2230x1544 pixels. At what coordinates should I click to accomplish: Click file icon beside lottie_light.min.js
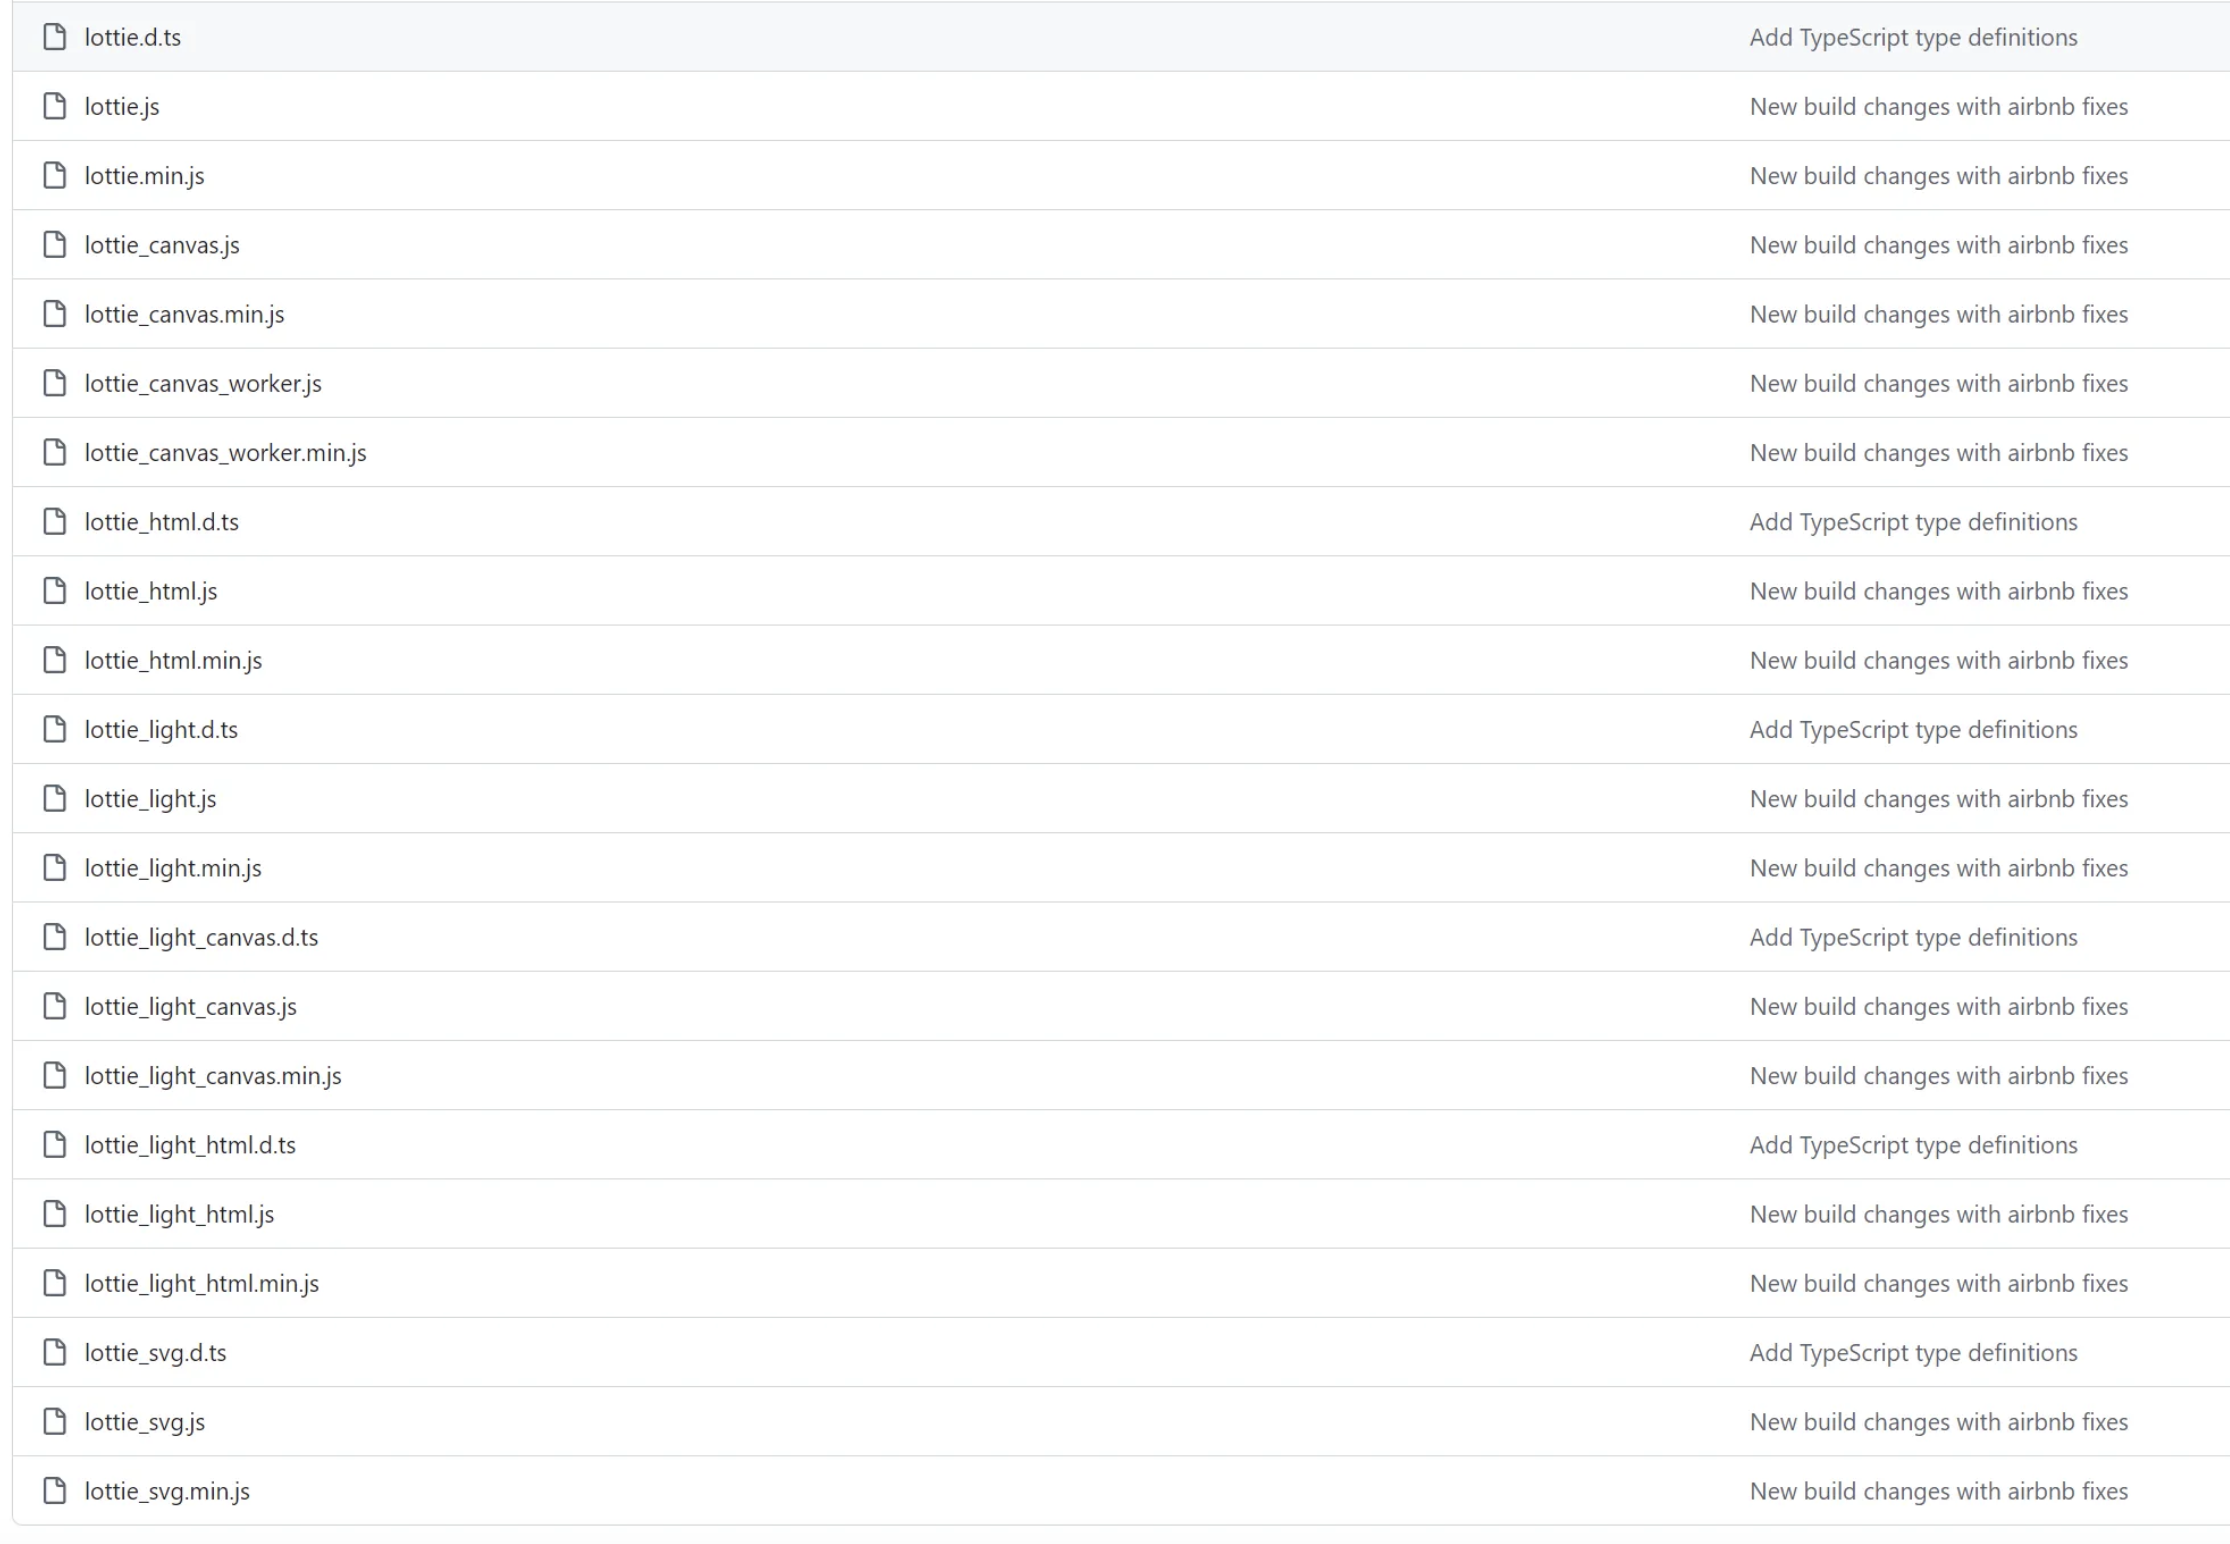(55, 868)
